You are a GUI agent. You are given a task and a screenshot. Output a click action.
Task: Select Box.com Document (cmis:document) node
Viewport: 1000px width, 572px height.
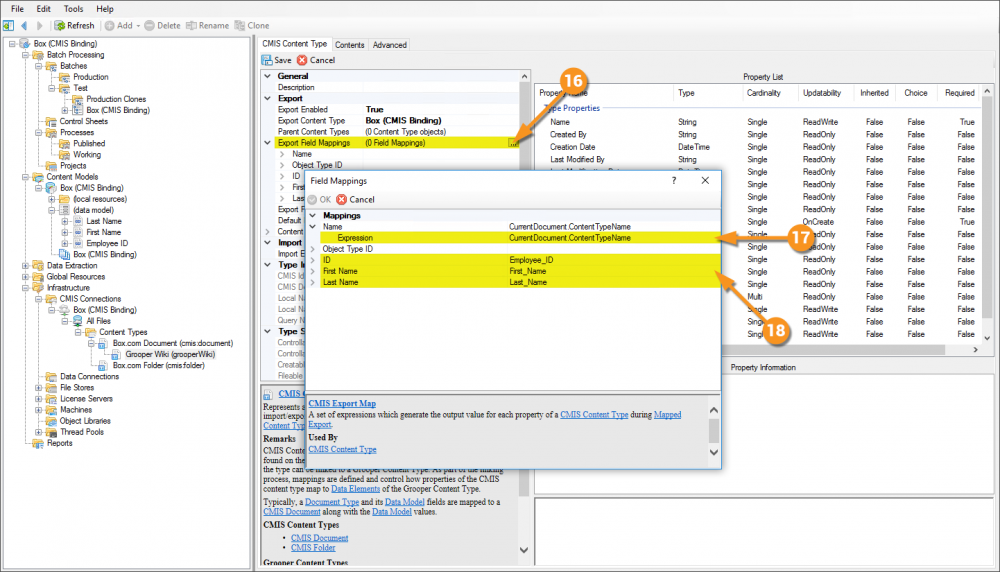tap(173, 343)
